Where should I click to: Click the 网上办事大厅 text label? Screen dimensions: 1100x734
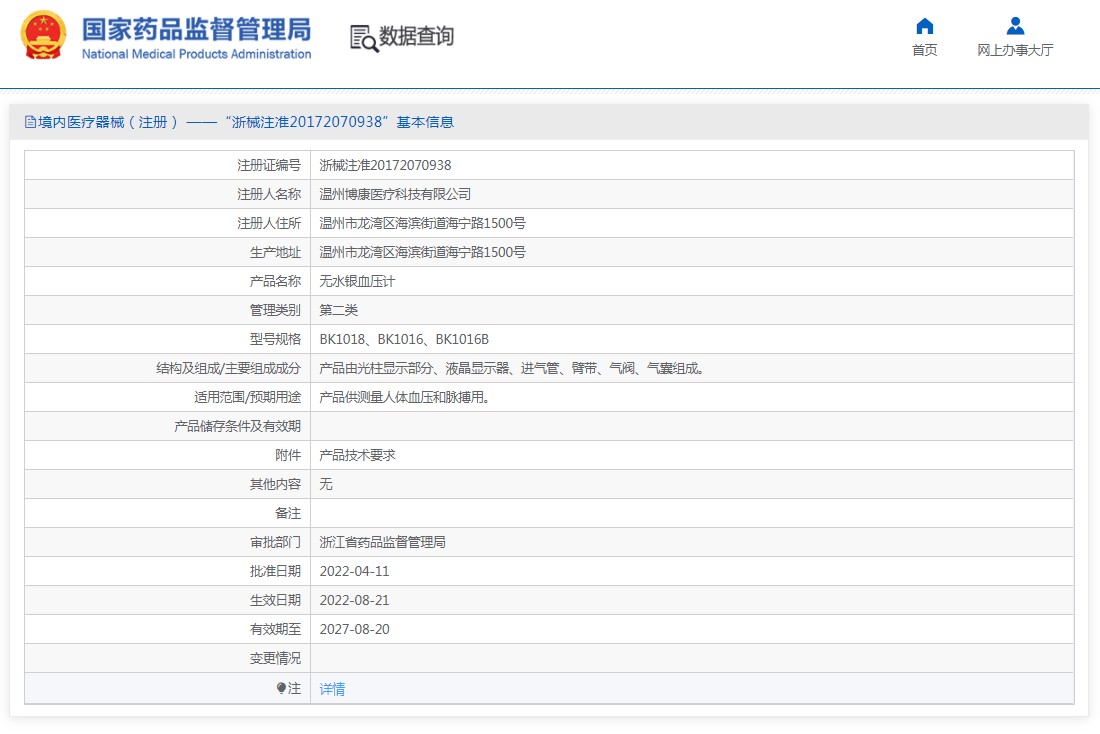pyautogui.click(x=1015, y=50)
